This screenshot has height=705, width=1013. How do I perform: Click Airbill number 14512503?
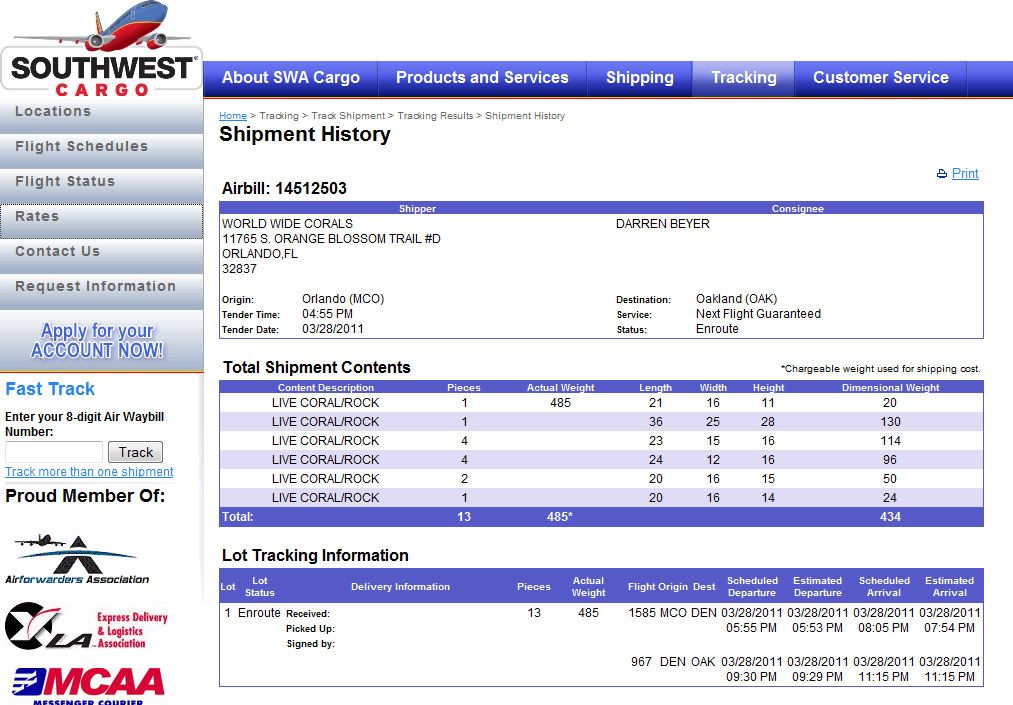pos(311,189)
